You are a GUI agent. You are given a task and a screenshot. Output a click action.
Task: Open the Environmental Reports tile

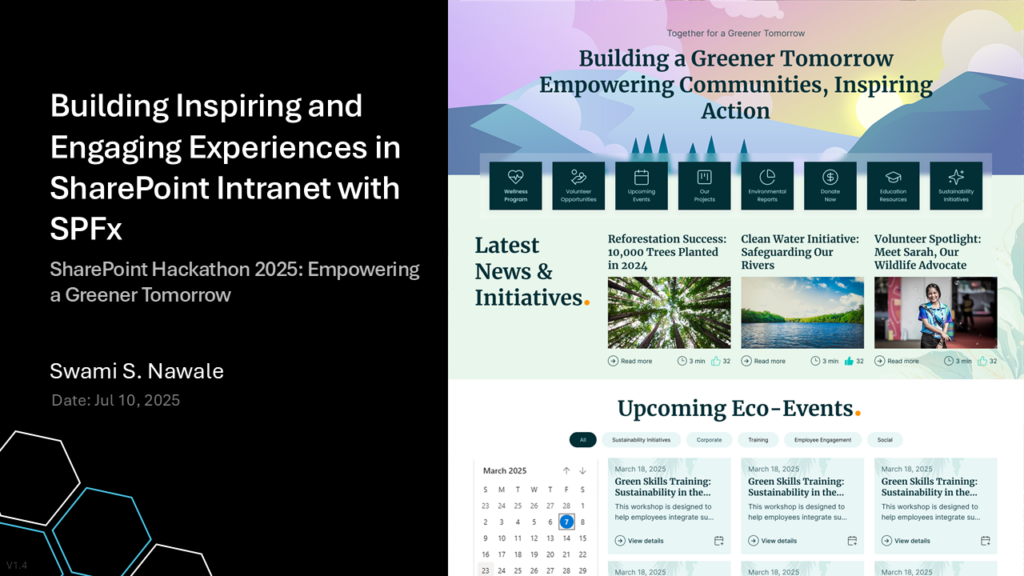[x=767, y=186]
